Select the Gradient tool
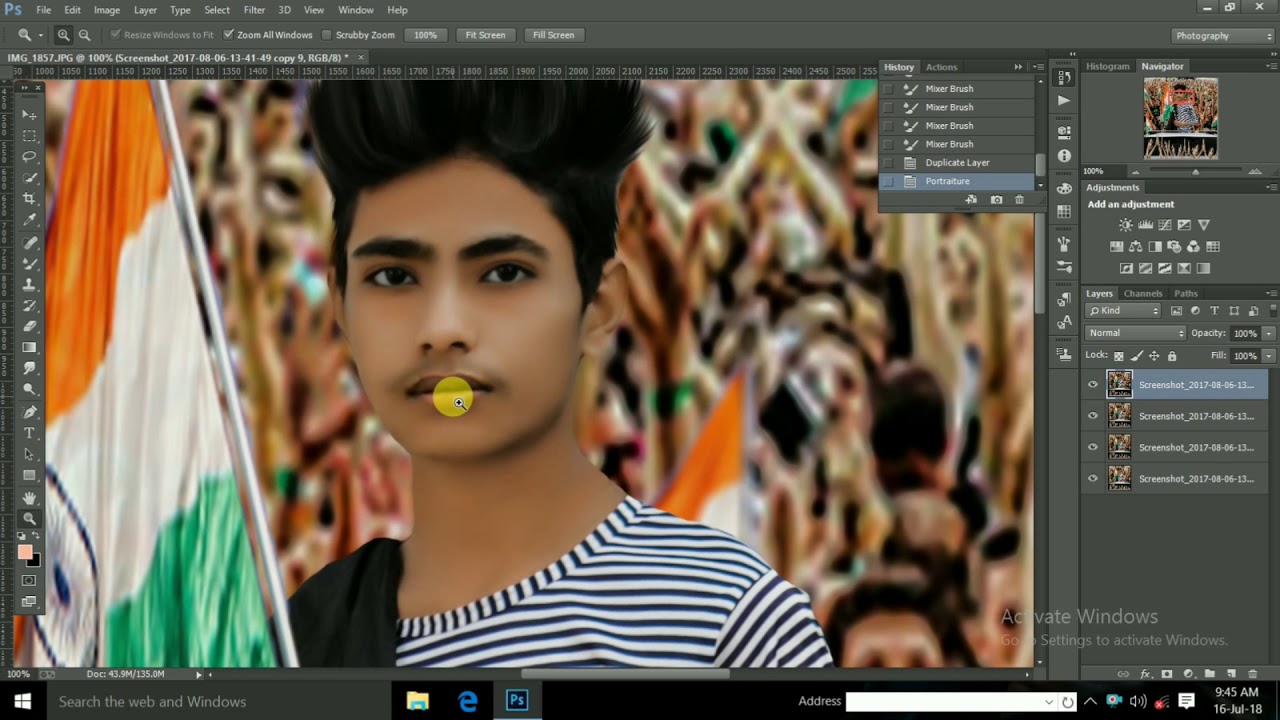Image resolution: width=1280 pixels, height=720 pixels. pyautogui.click(x=29, y=347)
